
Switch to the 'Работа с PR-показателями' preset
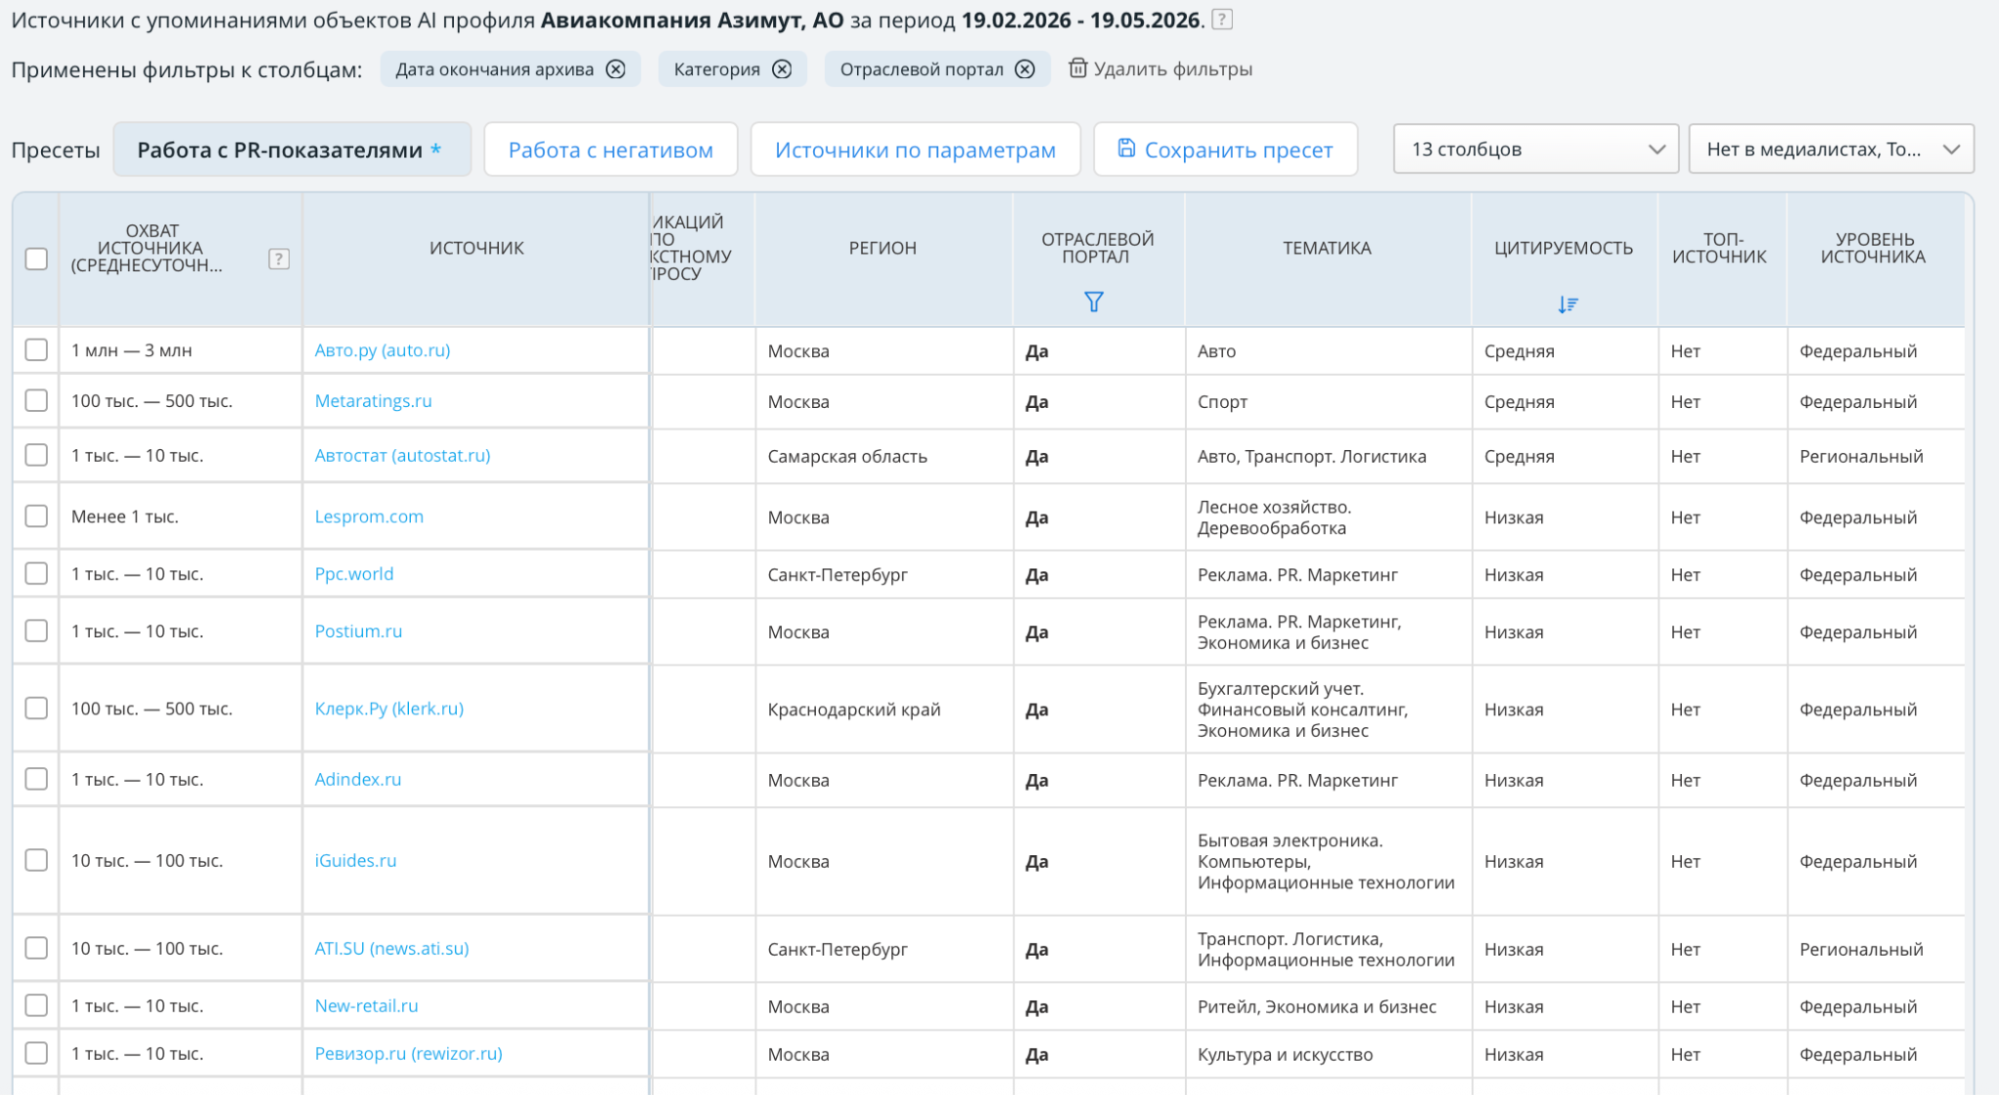coord(292,150)
